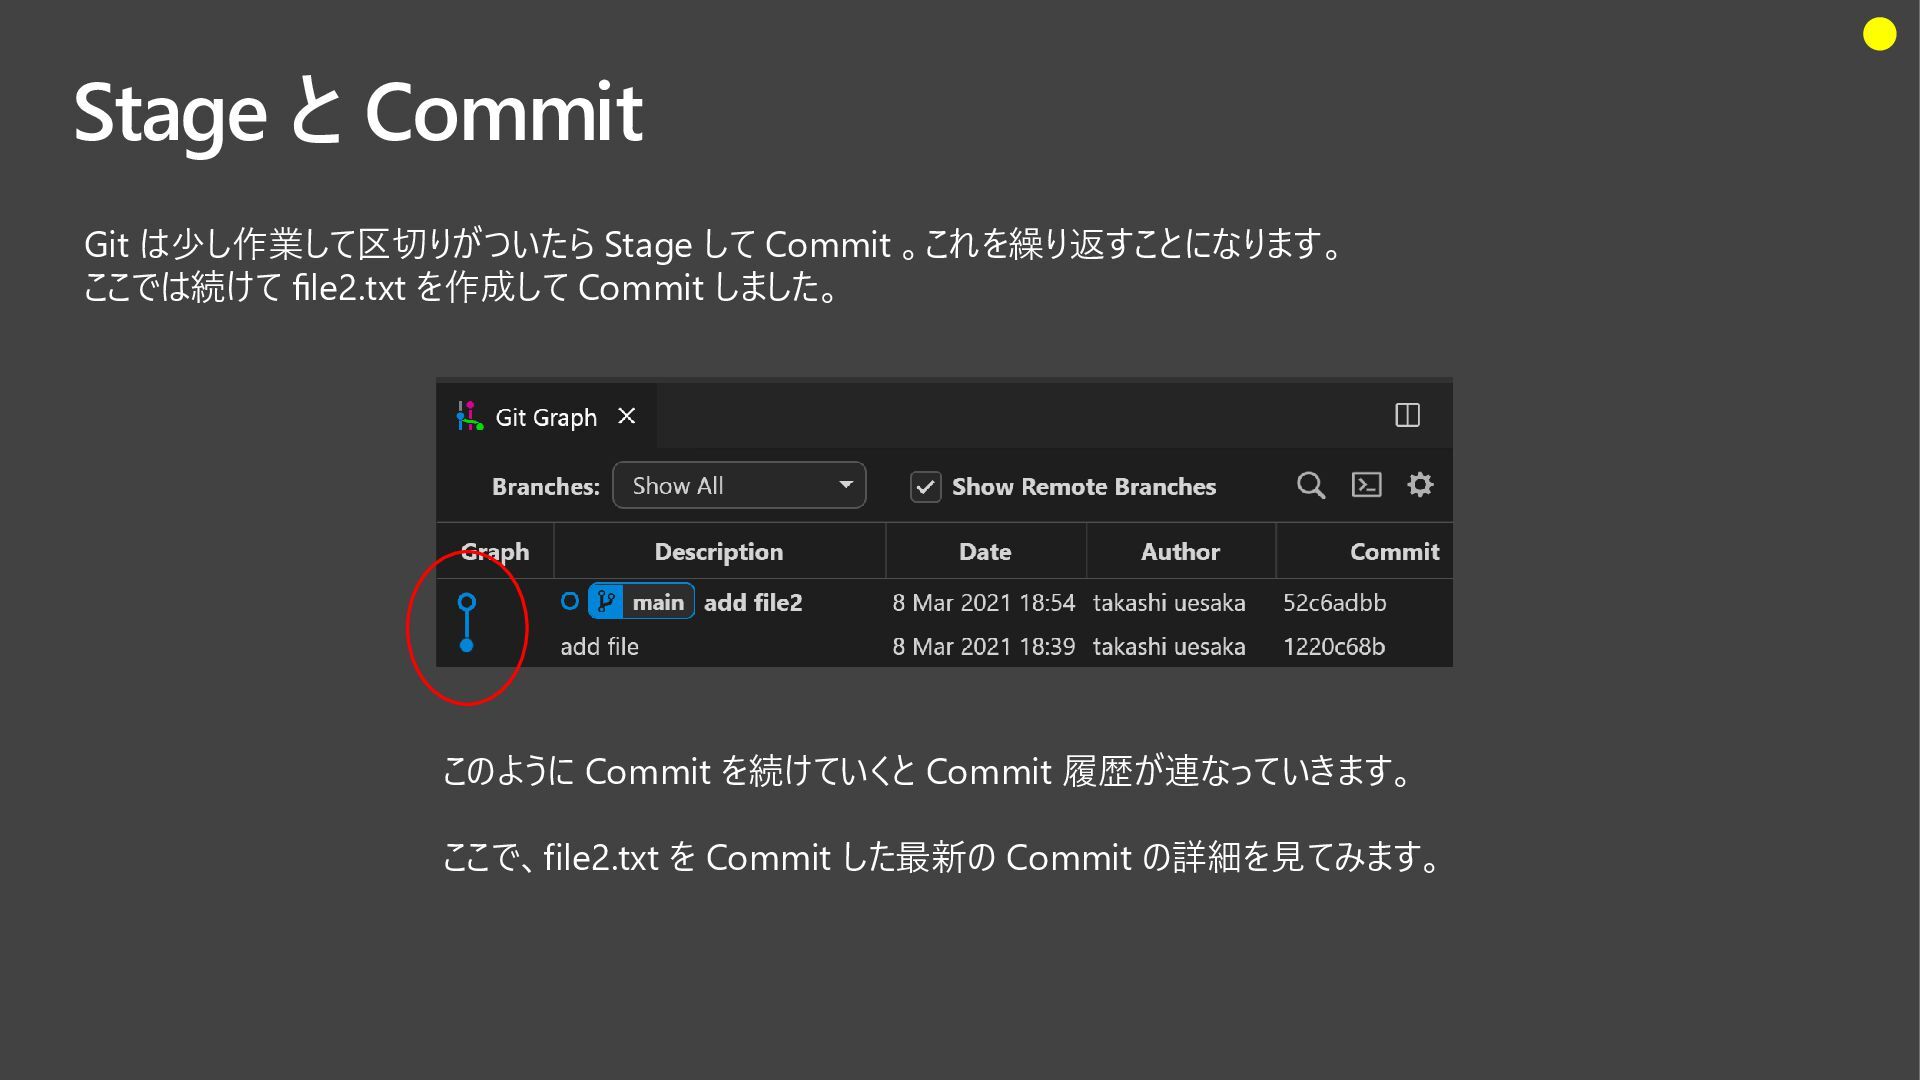Viewport: 1920px width, 1080px height.
Task: Close the Git Graph tab
Action: pyautogui.click(x=627, y=416)
